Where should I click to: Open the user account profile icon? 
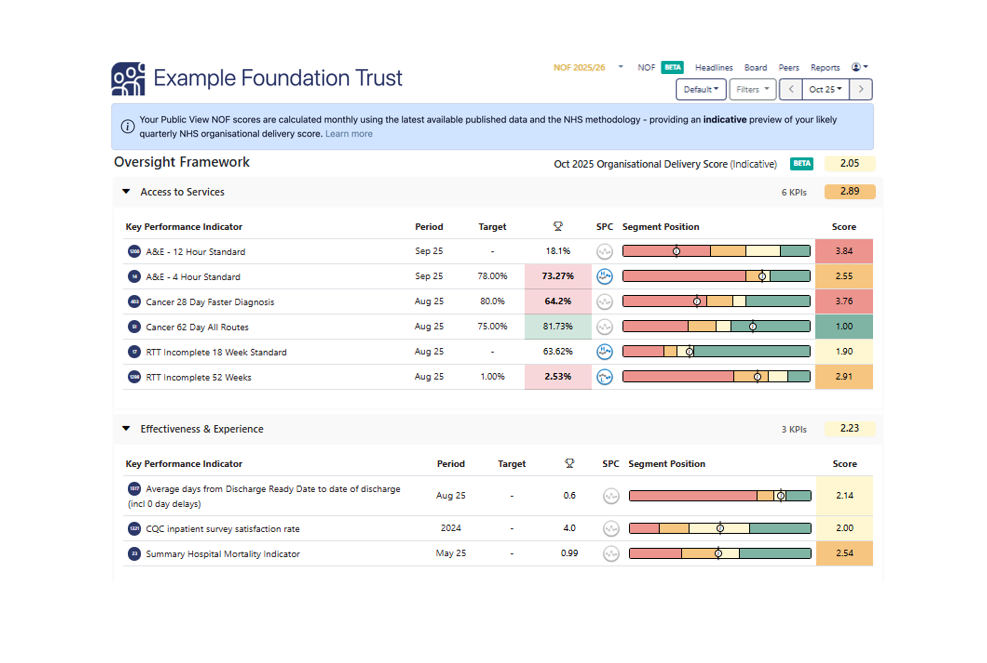[x=857, y=68]
